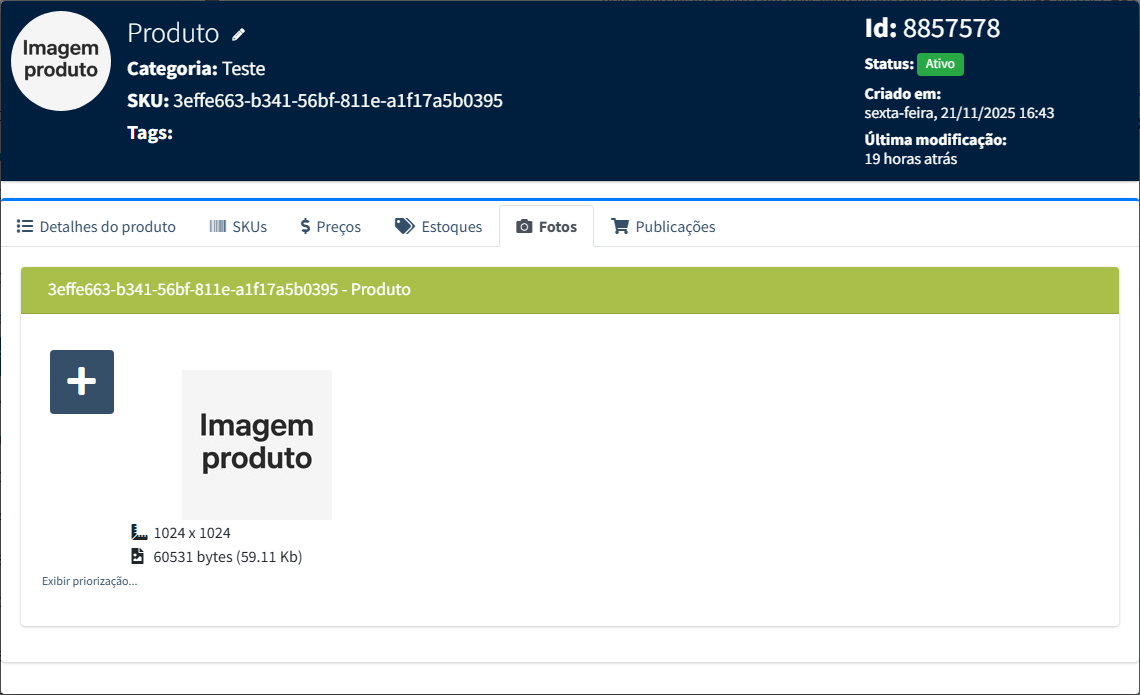Select the Fotos tab
The image size is (1140, 695).
(546, 227)
